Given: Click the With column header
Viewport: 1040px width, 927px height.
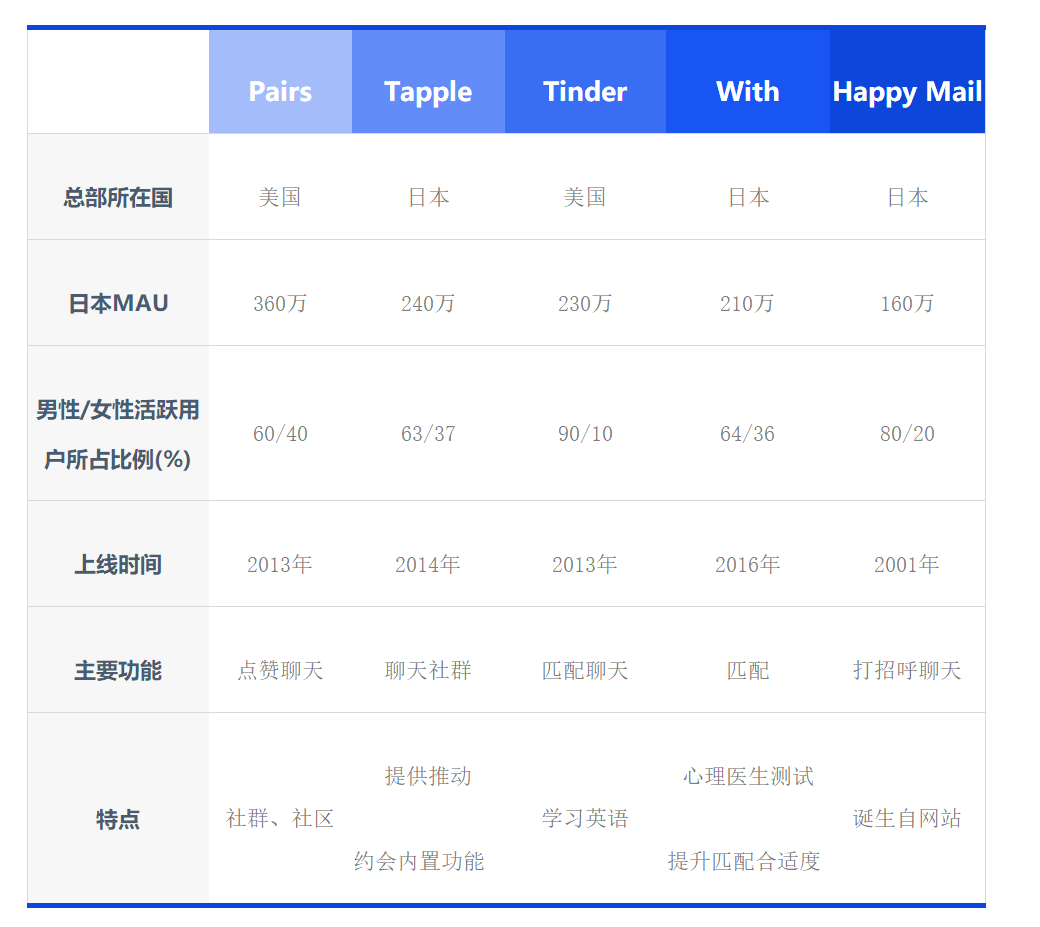Looking at the screenshot, I should [747, 92].
